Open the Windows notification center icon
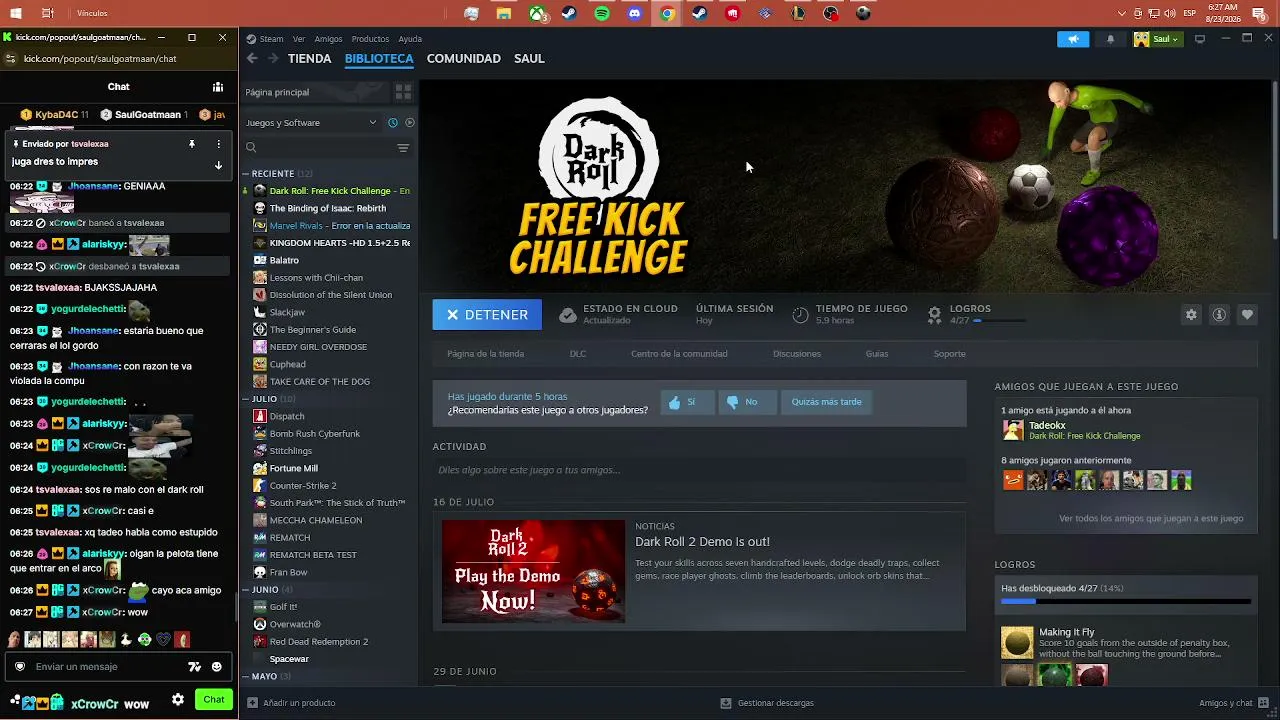Image resolution: width=1280 pixels, height=720 pixels. (1259, 14)
